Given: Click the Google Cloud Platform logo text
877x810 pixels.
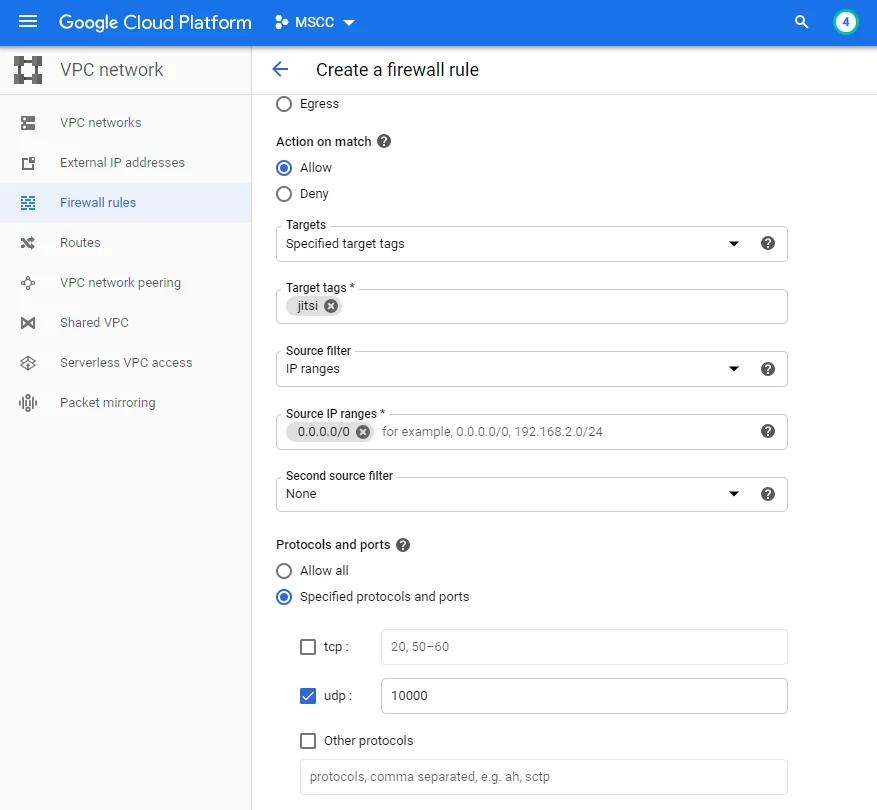Looking at the screenshot, I should 155,22.
